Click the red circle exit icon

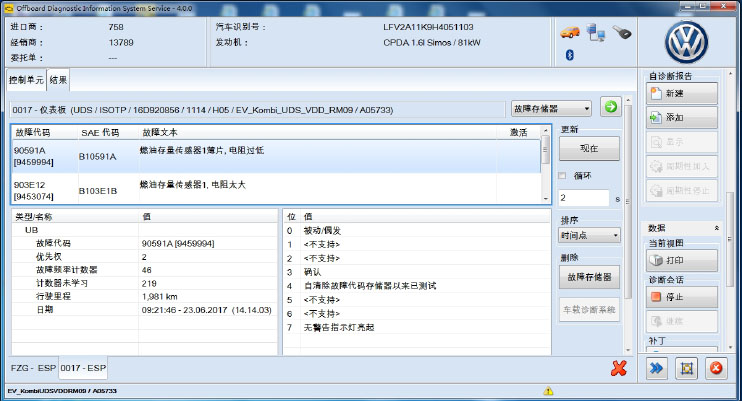coord(716,368)
